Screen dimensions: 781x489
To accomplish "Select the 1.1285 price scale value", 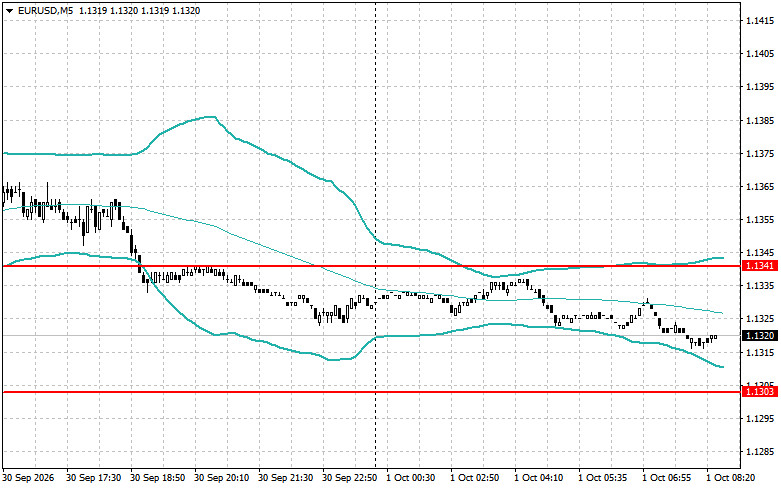I will tap(760, 452).
